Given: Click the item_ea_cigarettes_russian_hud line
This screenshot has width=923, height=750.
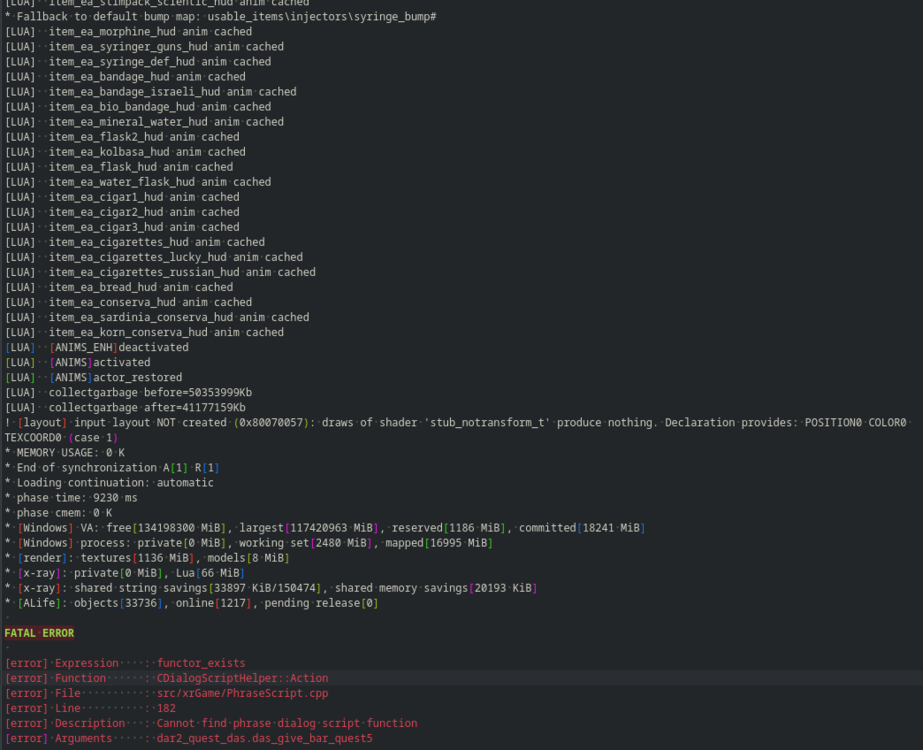Looking at the screenshot, I should click(x=160, y=272).
